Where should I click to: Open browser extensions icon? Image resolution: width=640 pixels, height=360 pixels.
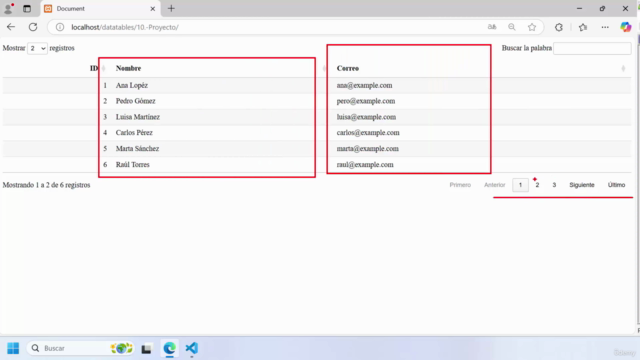(x=559, y=27)
